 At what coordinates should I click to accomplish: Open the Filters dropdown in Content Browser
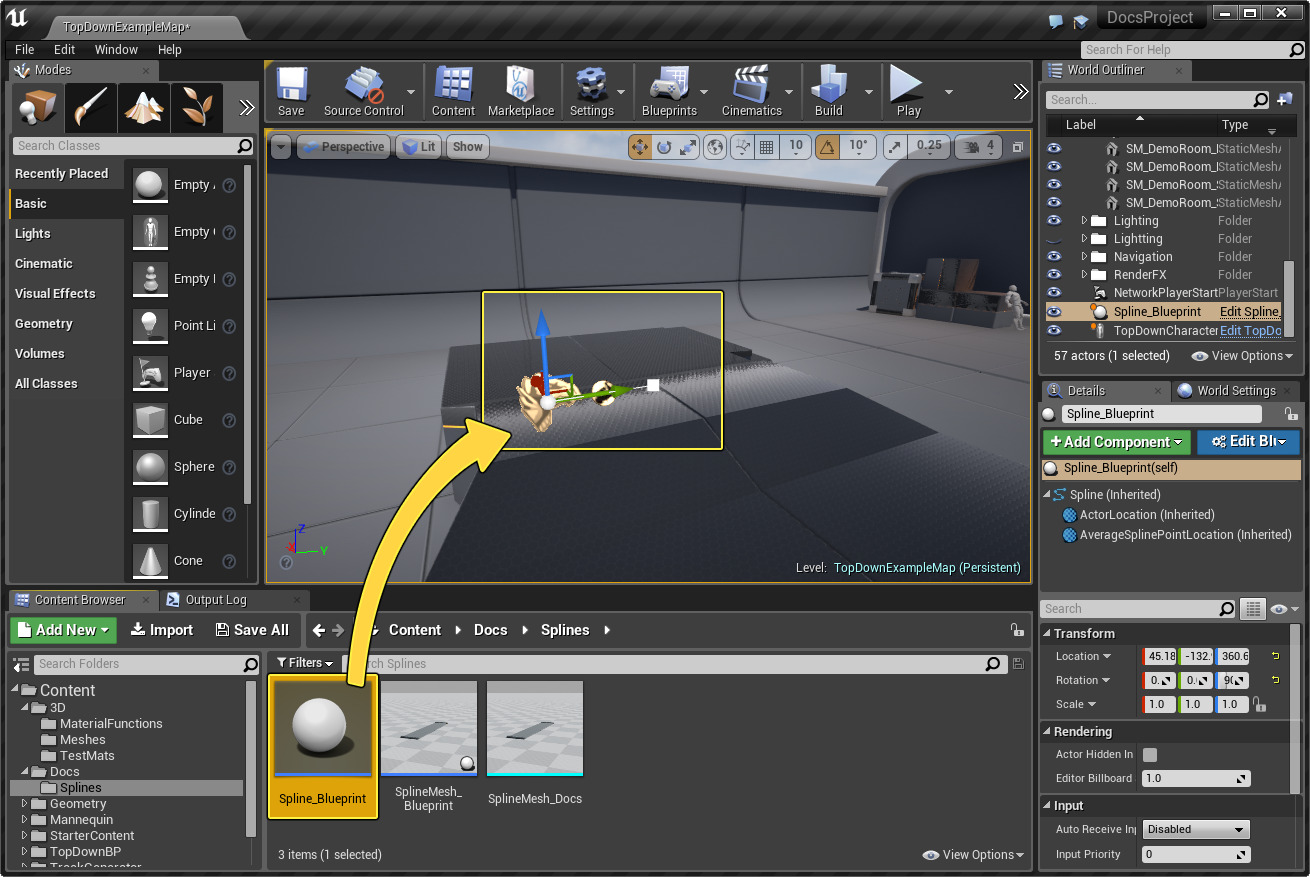click(x=305, y=663)
